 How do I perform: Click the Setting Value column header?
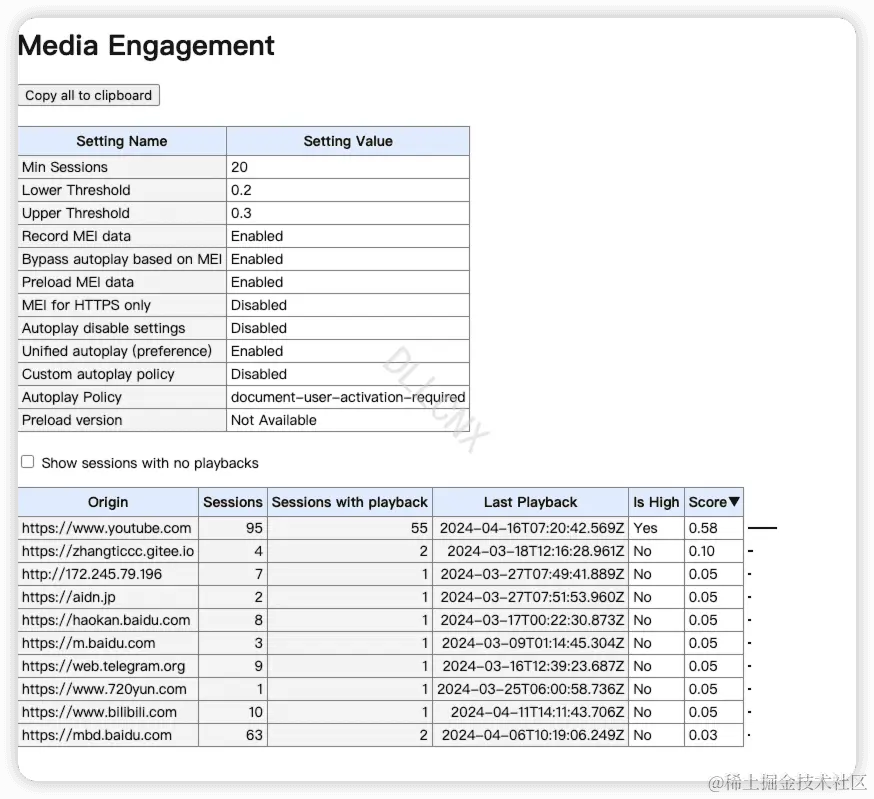348,141
